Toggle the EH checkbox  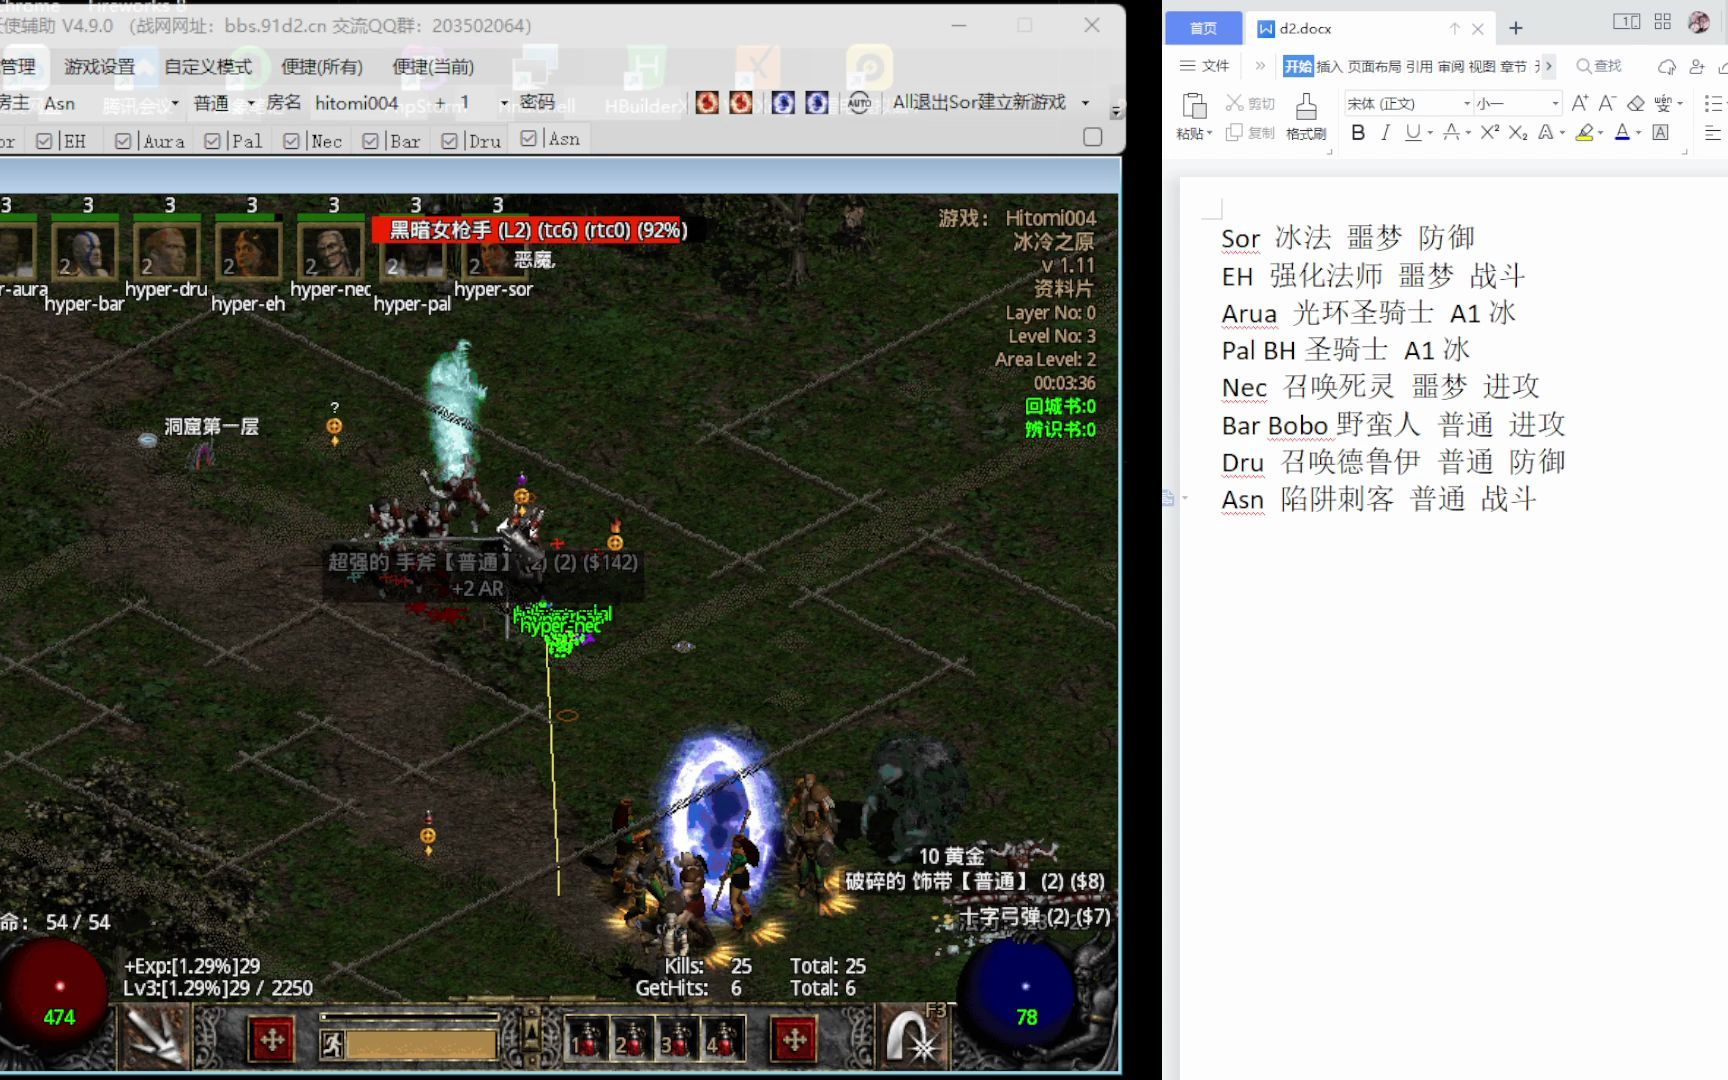pyautogui.click(x=44, y=141)
